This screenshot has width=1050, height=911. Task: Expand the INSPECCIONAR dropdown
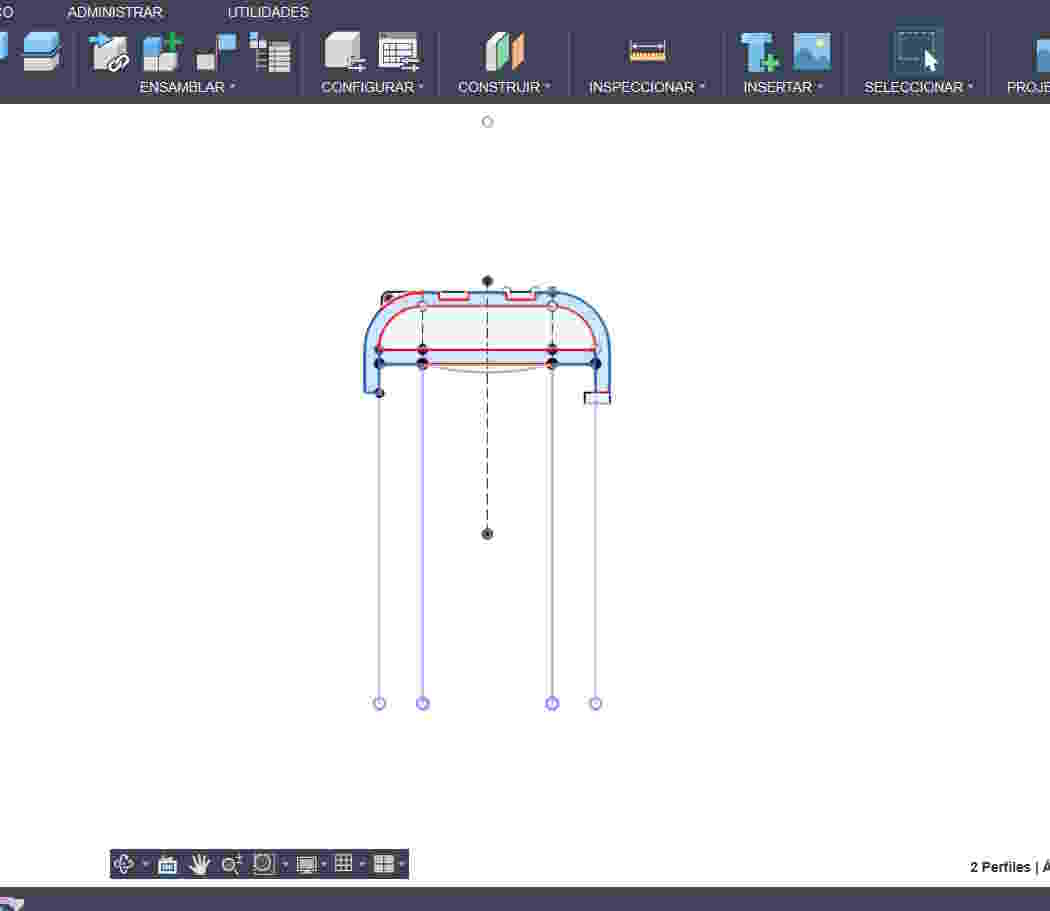coord(646,87)
